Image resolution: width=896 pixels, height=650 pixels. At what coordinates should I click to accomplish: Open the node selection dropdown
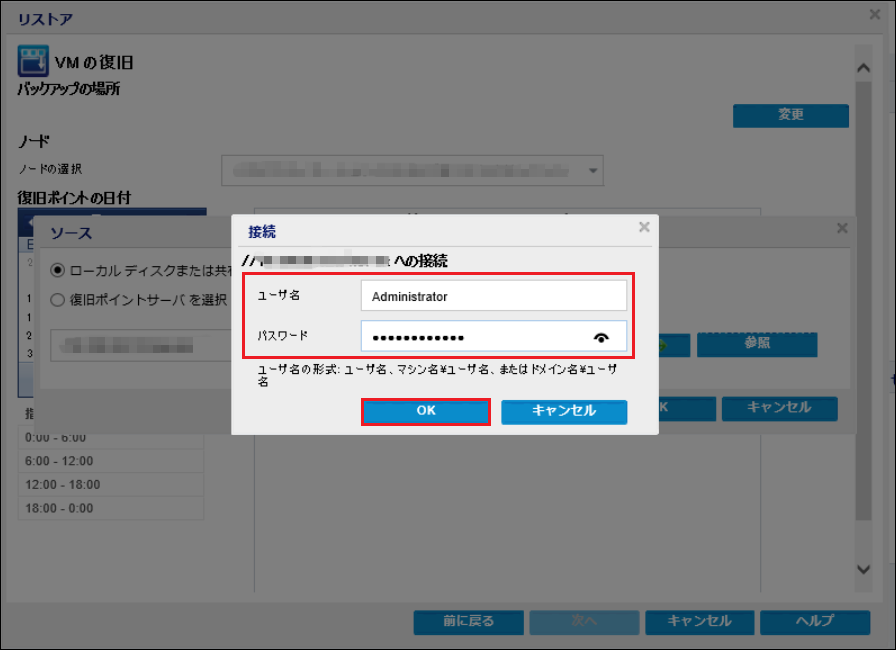[x=593, y=171]
